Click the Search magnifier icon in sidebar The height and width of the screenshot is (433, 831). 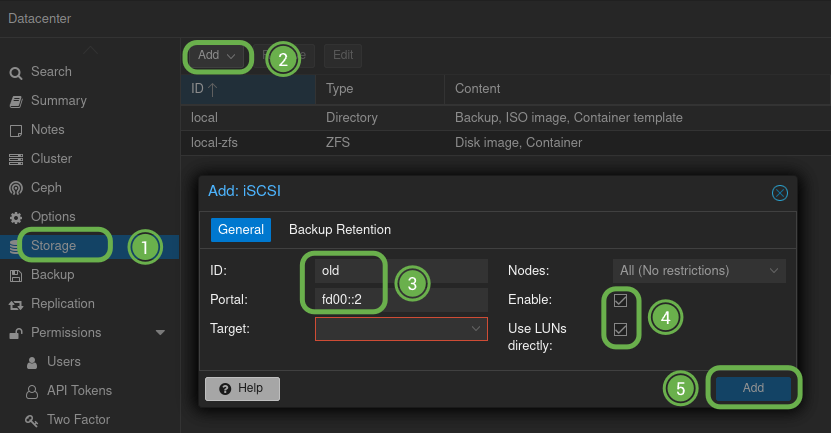pos(16,73)
